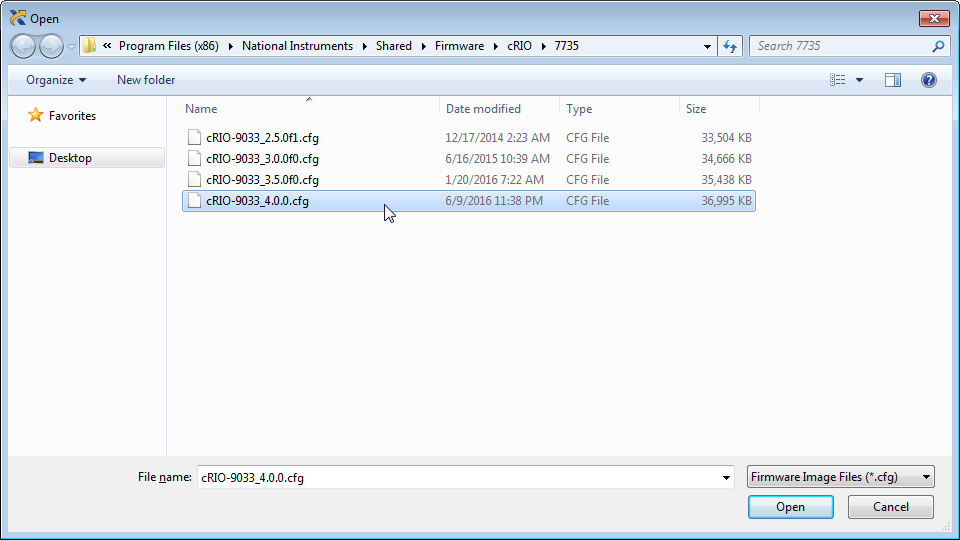Click the 7735 breadcrumb folder
960x540 pixels.
(566, 46)
